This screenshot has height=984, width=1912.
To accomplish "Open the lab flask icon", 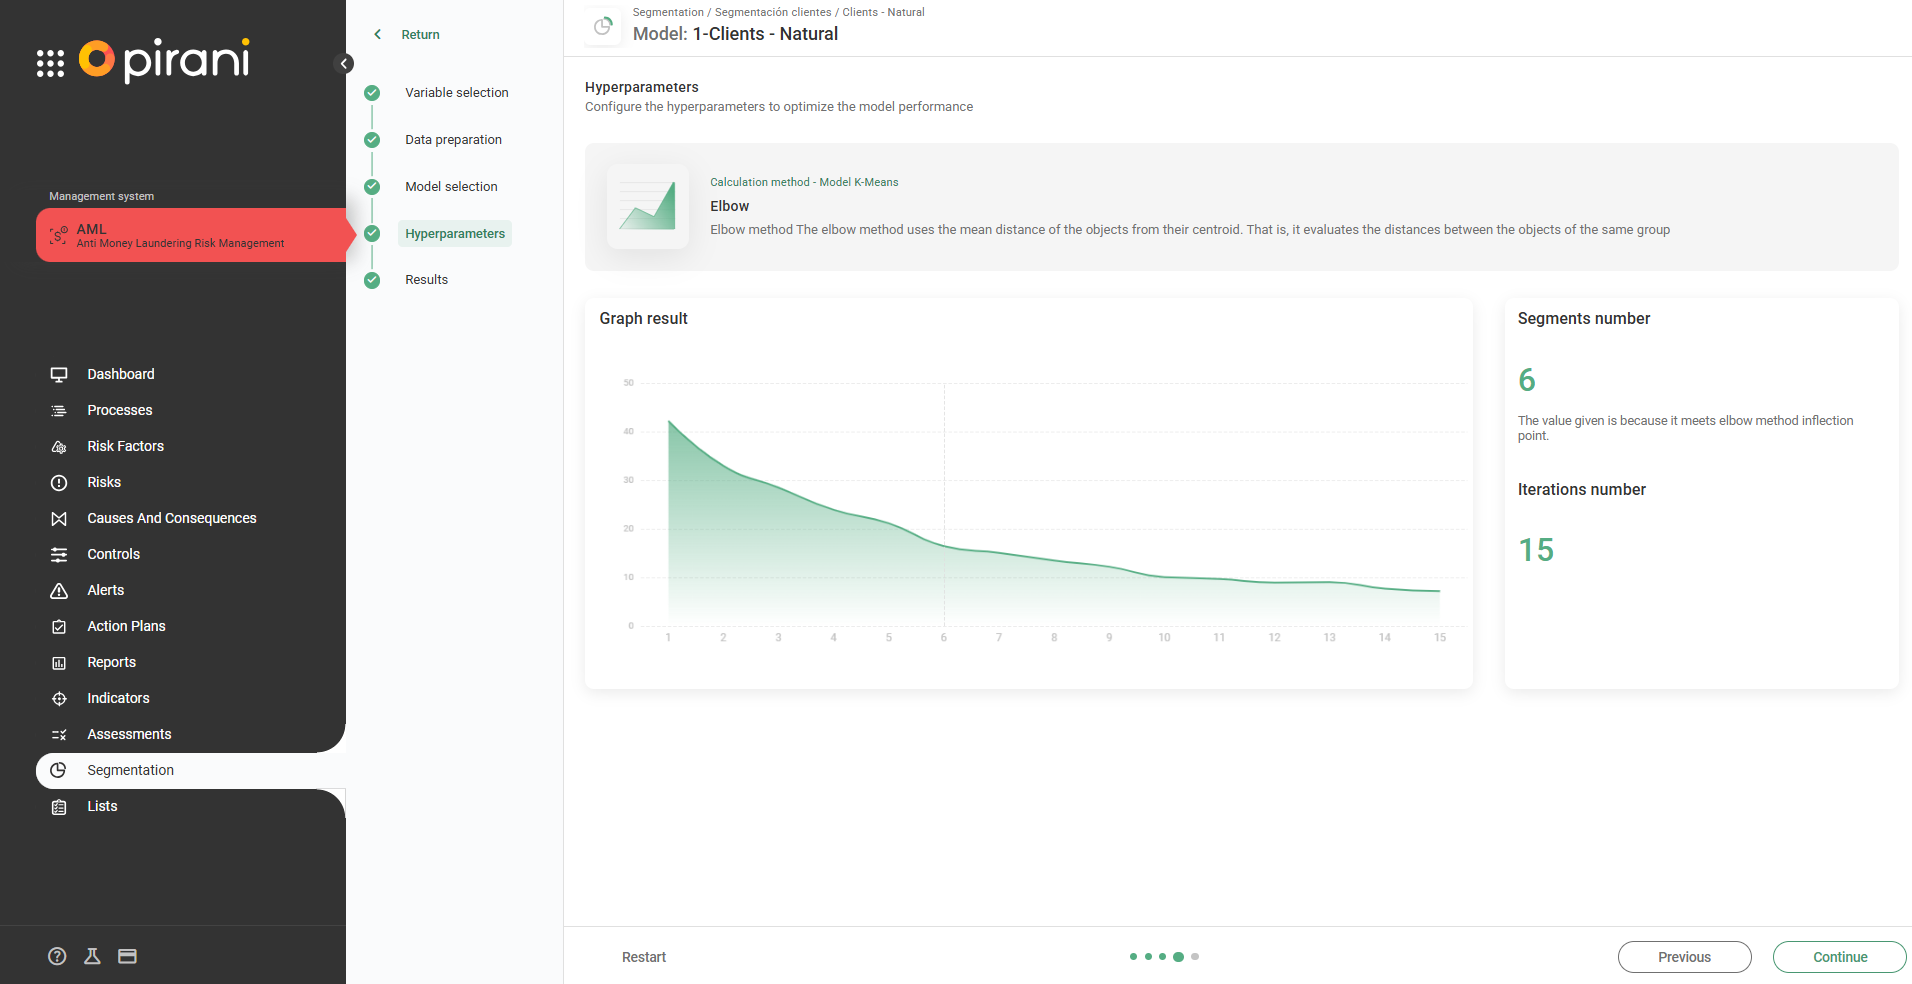I will pyautogui.click(x=92, y=956).
